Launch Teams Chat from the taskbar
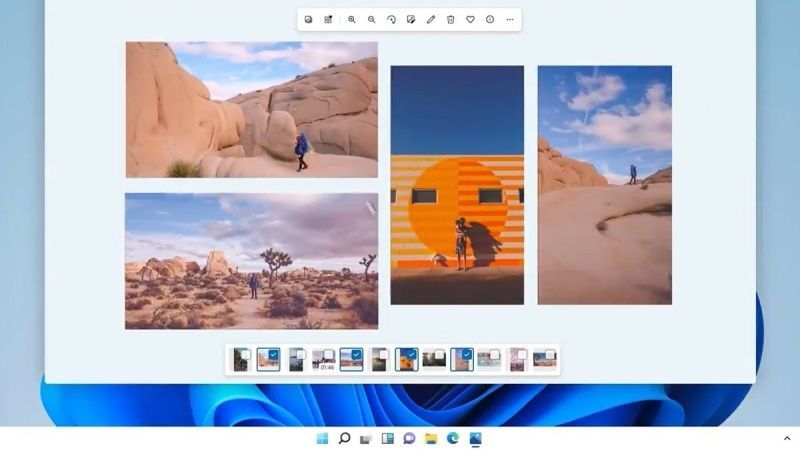 (x=409, y=438)
